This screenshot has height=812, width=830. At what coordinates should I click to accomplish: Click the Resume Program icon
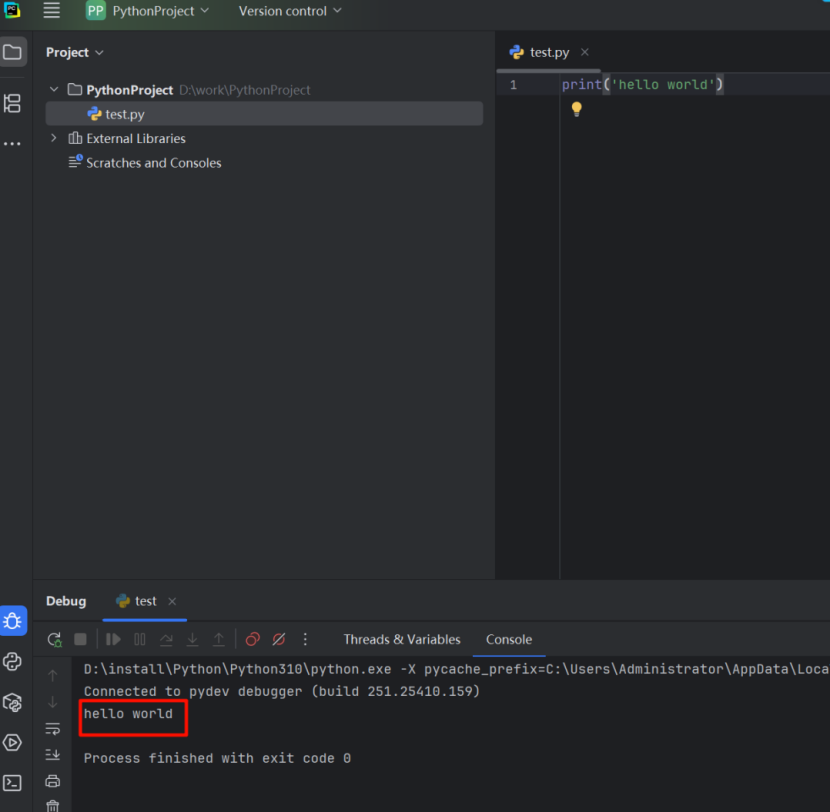pyautogui.click(x=113, y=639)
